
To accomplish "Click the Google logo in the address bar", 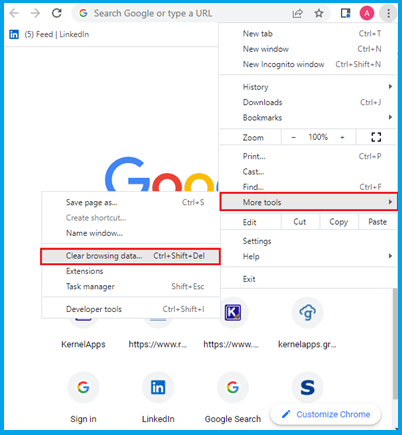I will click(83, 13).
